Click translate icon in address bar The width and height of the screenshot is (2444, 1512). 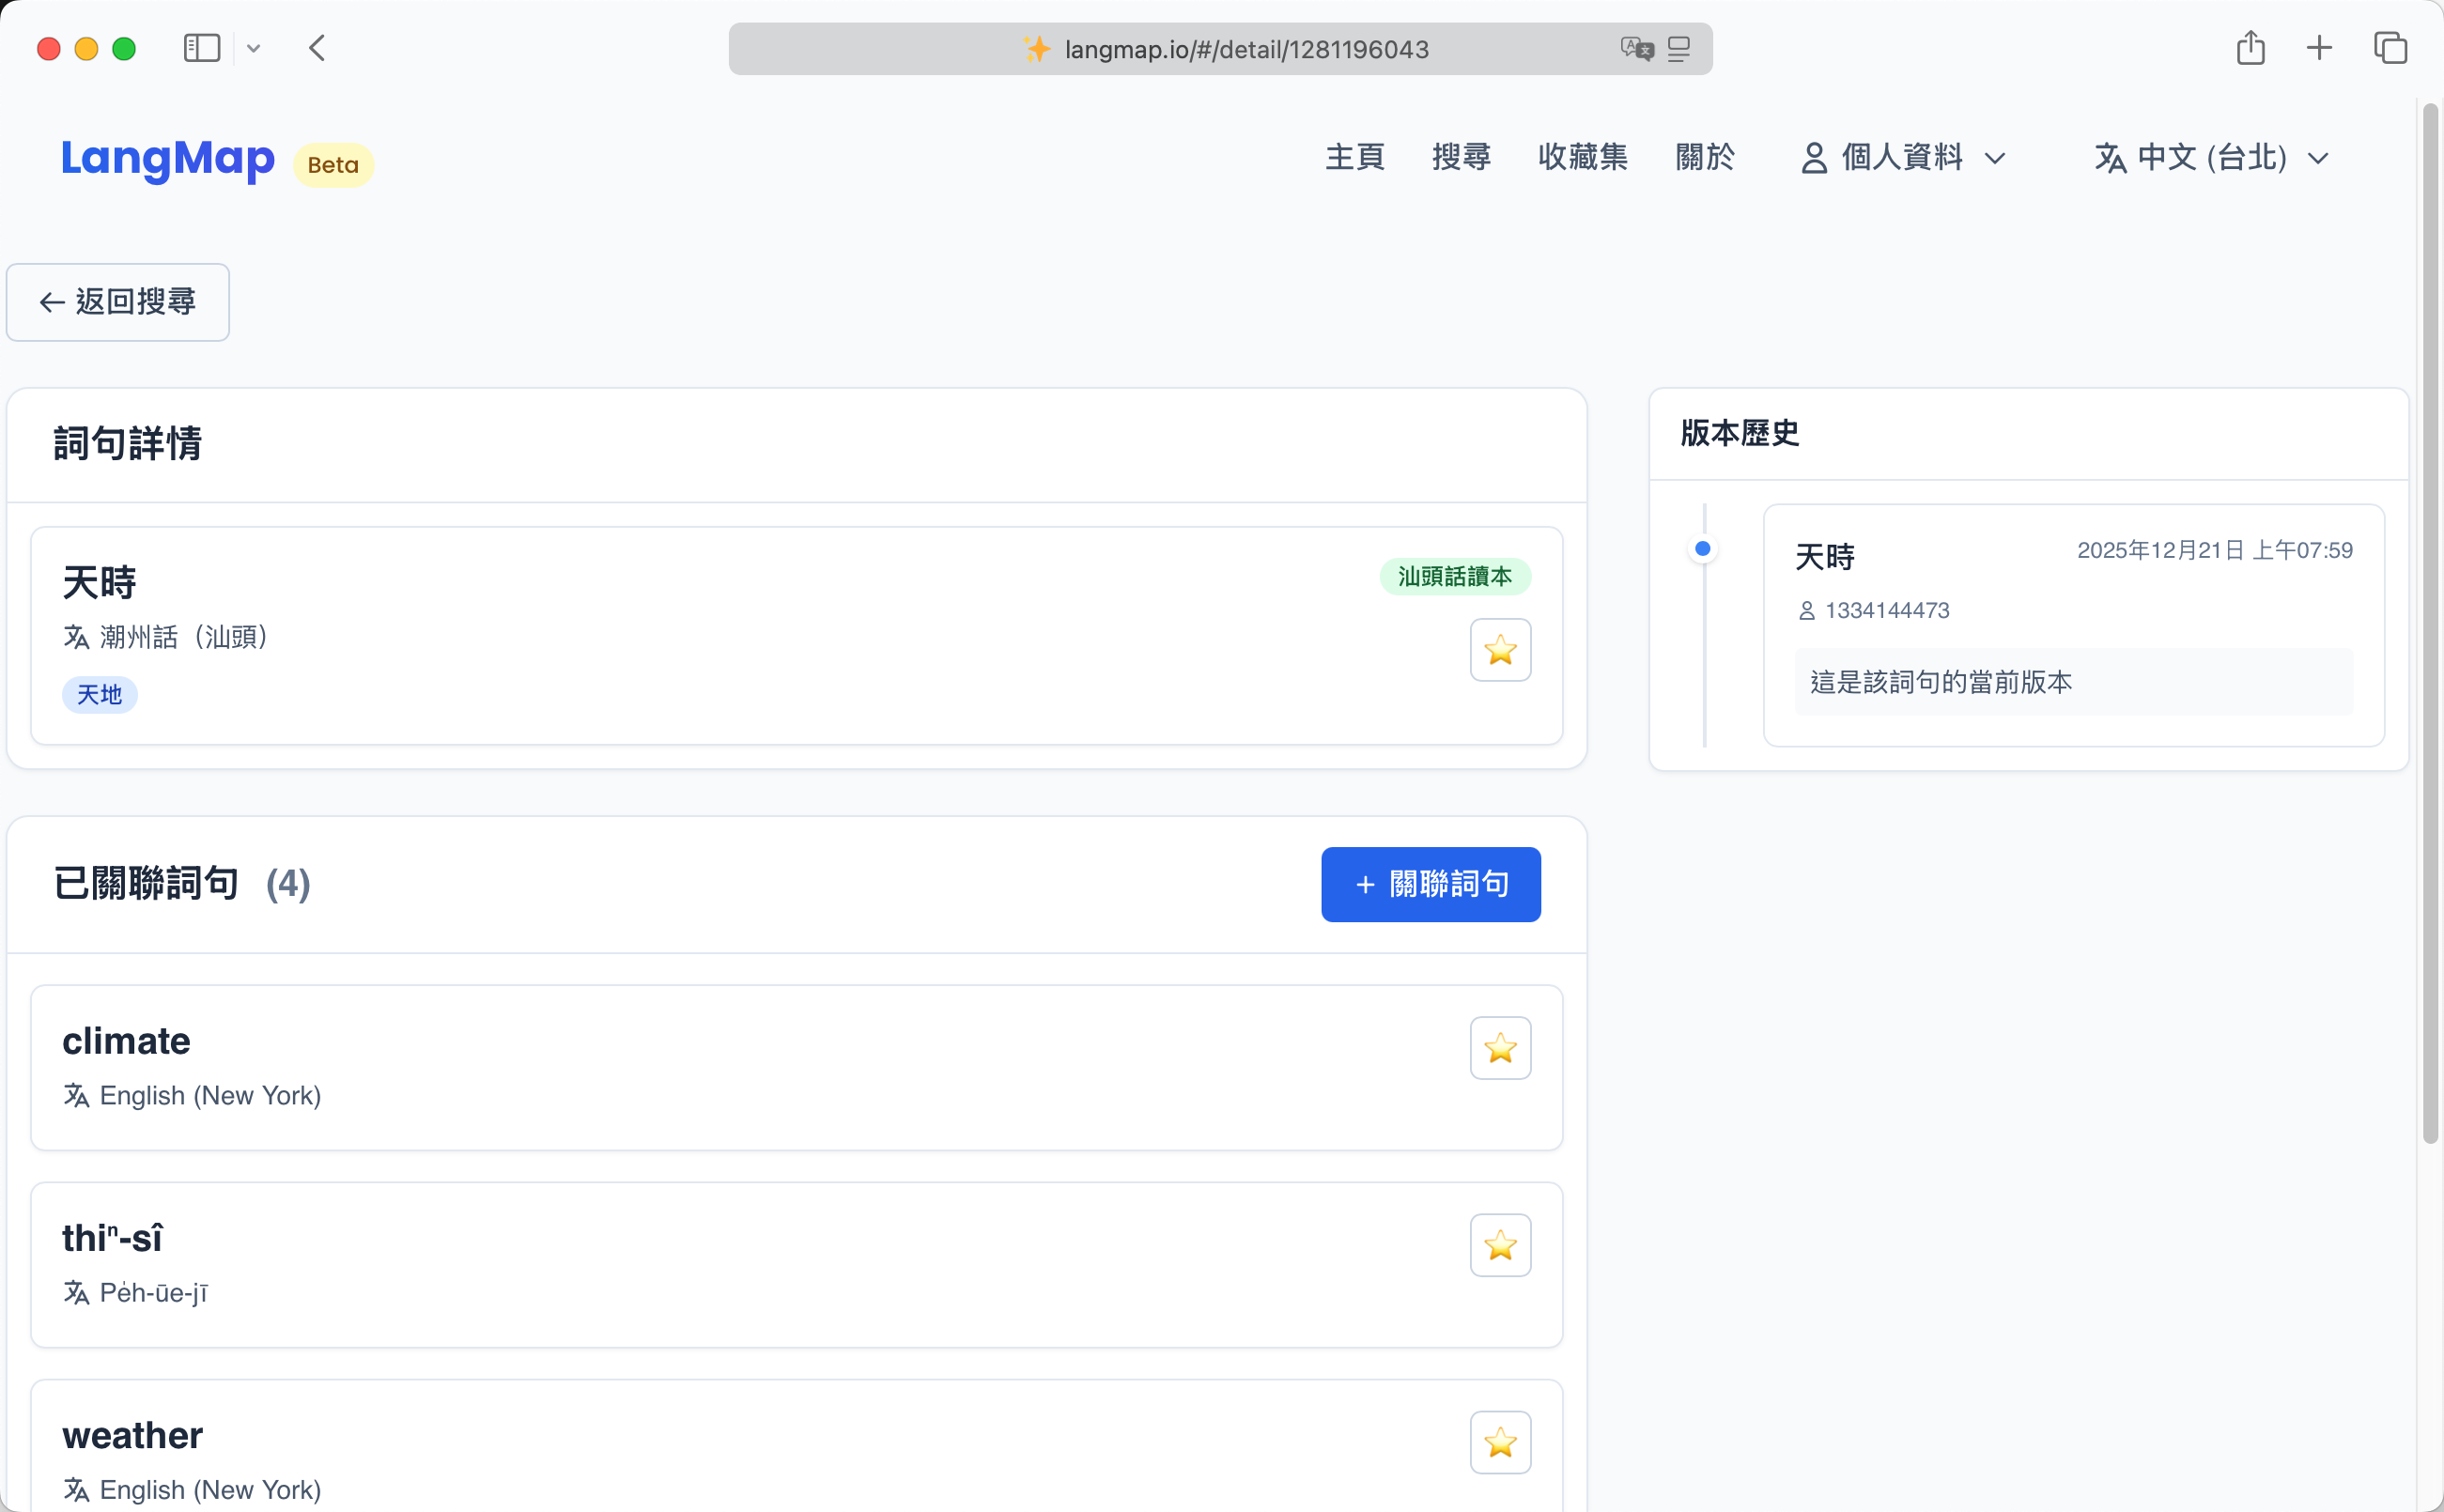[x=1637, y=48]
